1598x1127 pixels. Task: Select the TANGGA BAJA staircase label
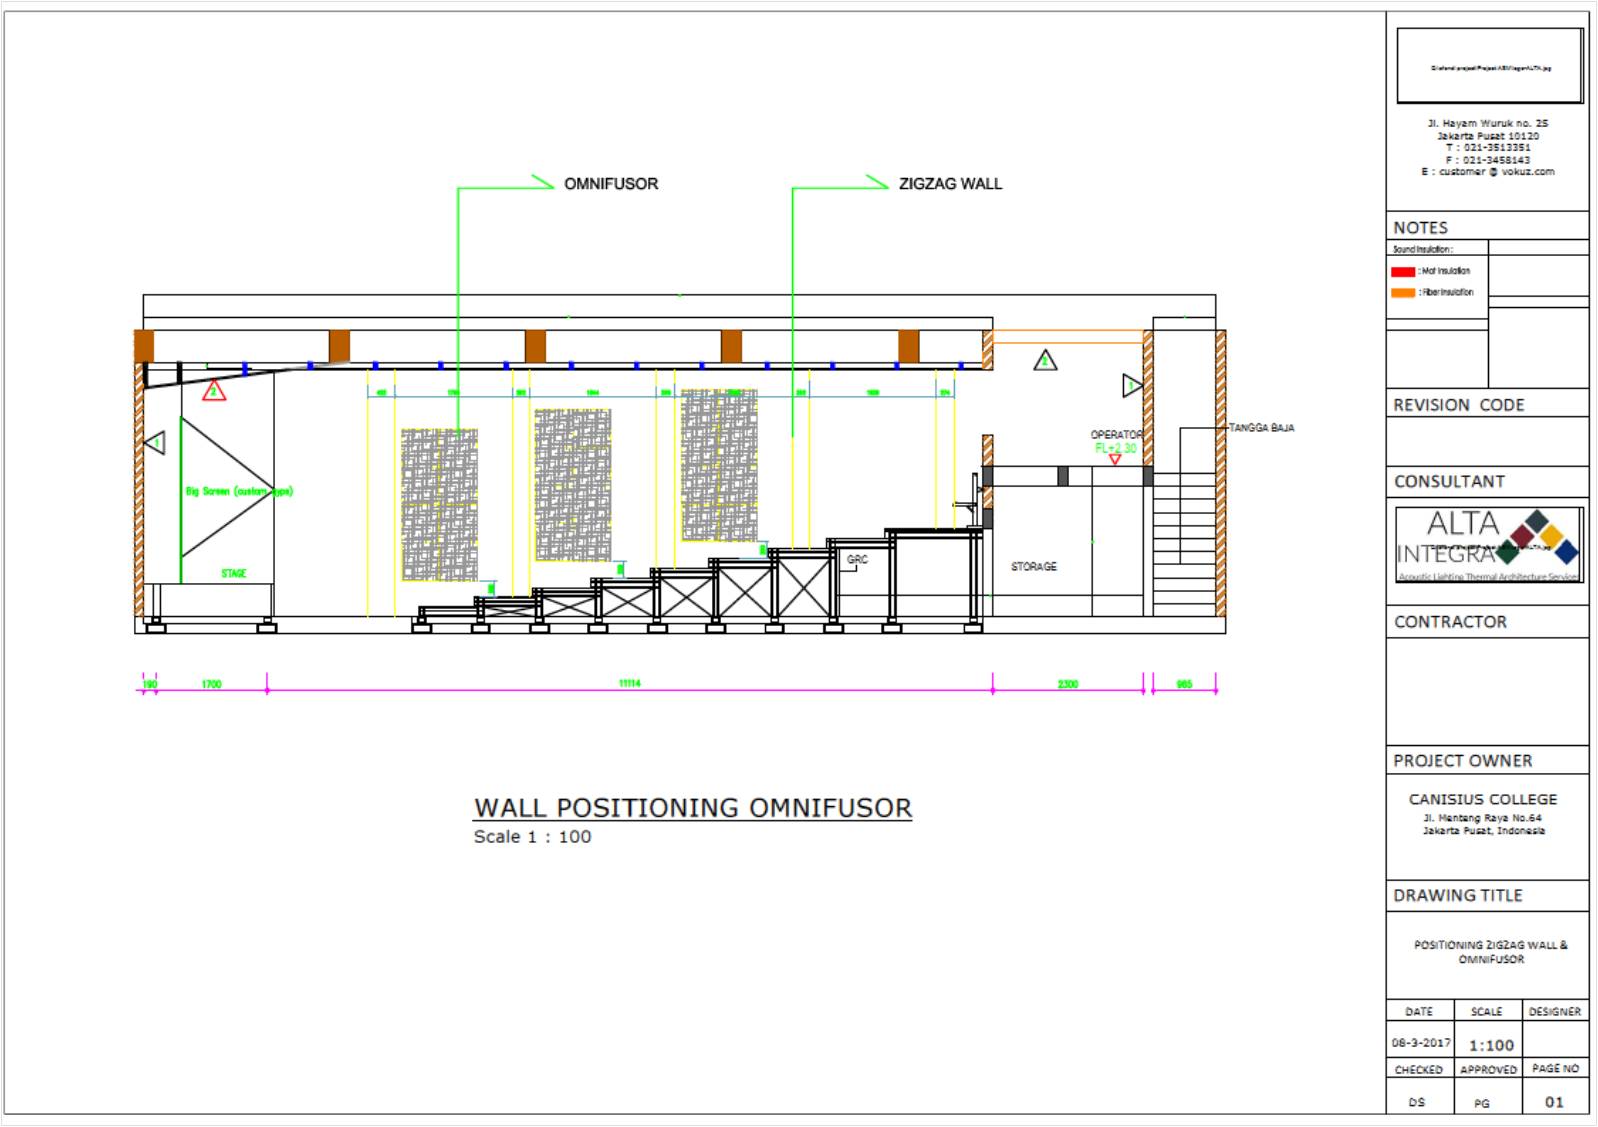pyautogui.click(x=1261, y=428)
